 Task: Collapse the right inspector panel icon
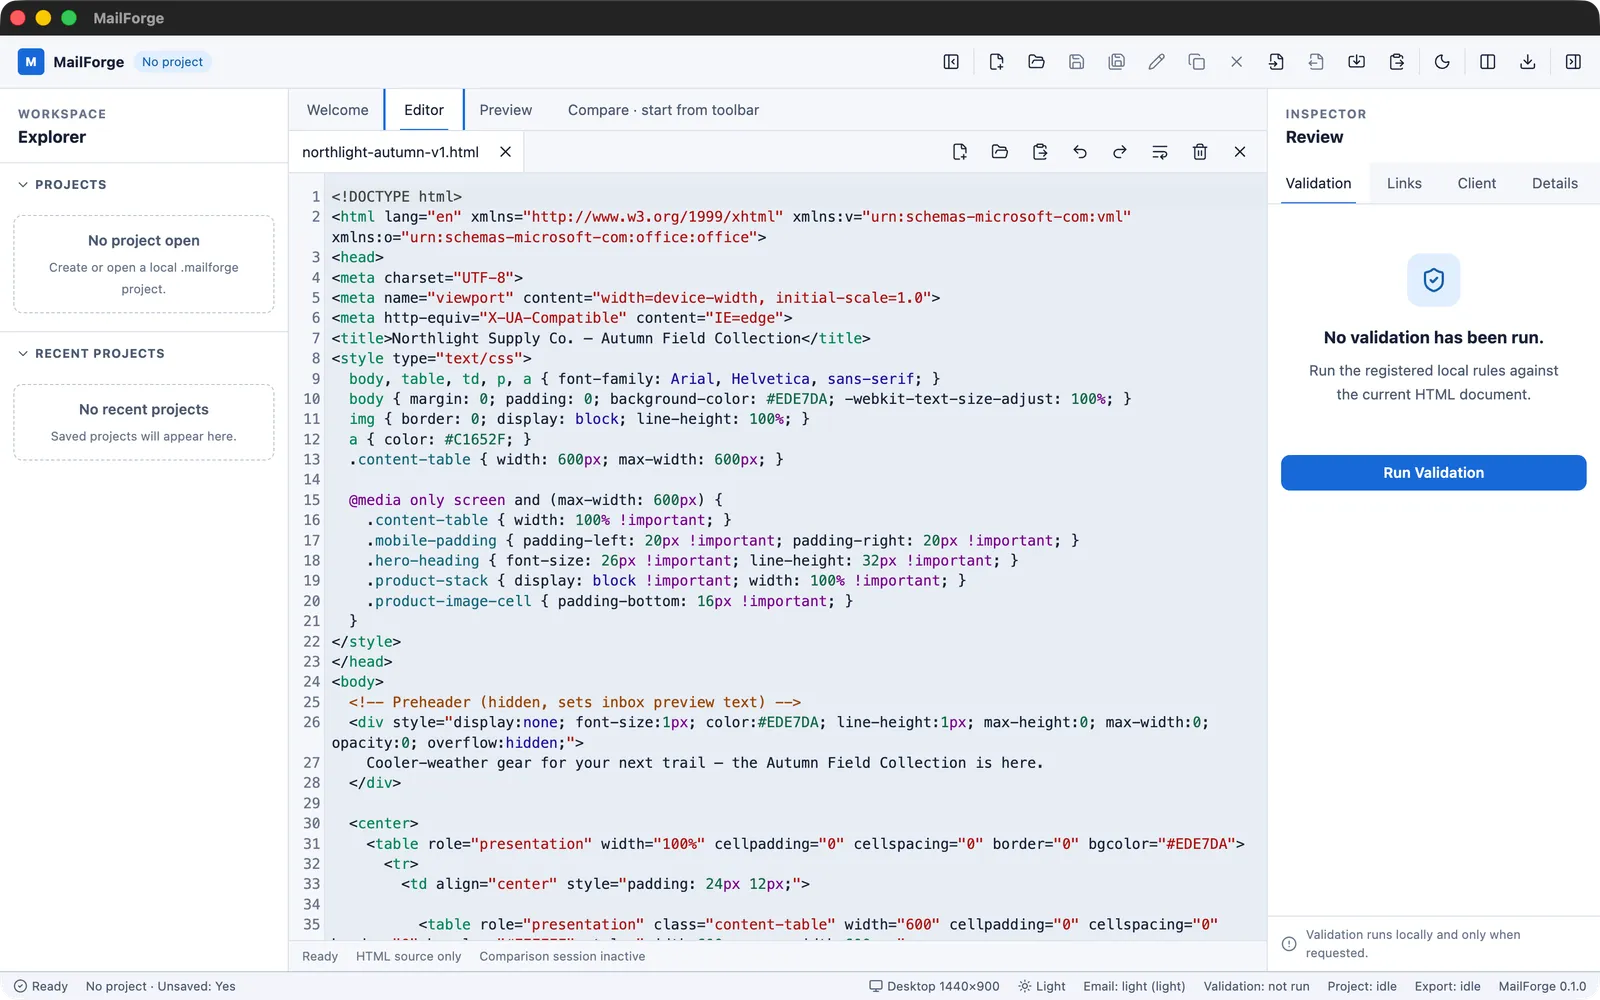click(x=1573, y=62)
